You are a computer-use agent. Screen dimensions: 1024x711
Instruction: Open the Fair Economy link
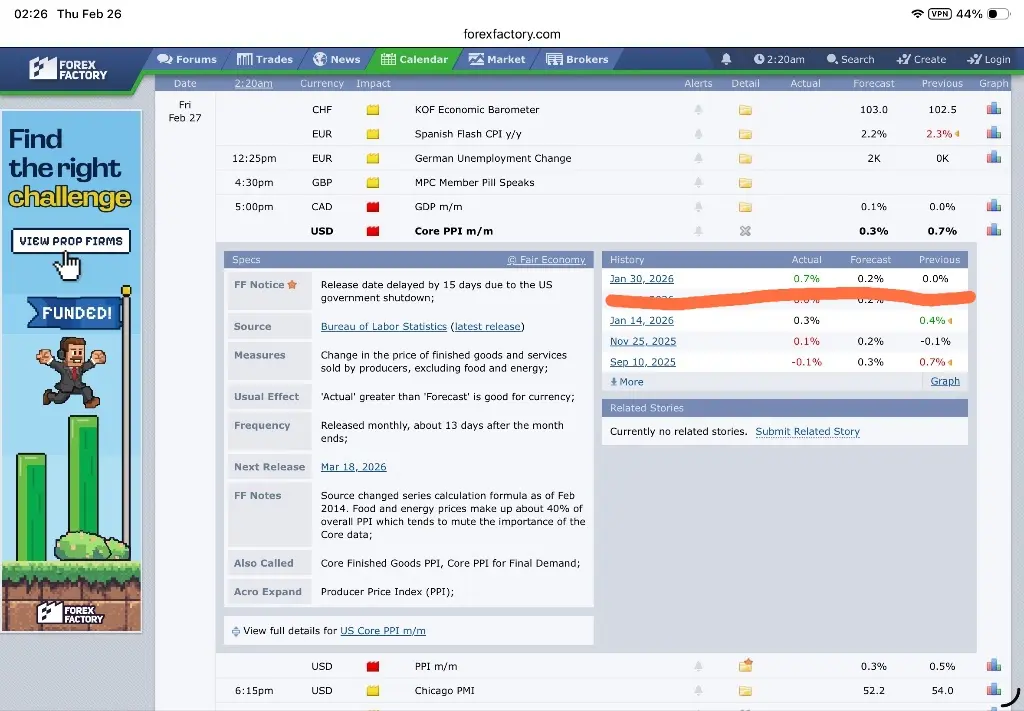pyautogui.click(x=546, y=260)
